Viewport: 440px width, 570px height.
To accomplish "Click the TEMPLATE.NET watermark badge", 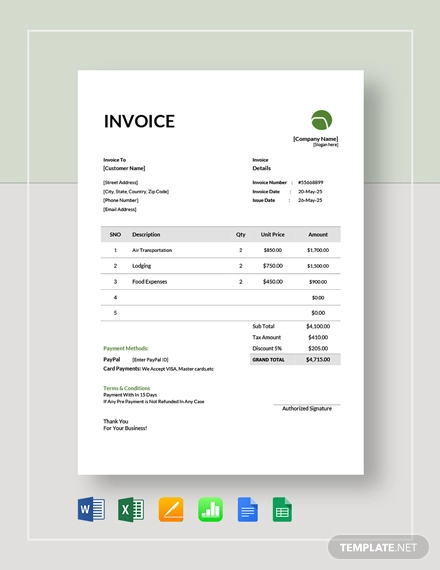I will 378,547.
